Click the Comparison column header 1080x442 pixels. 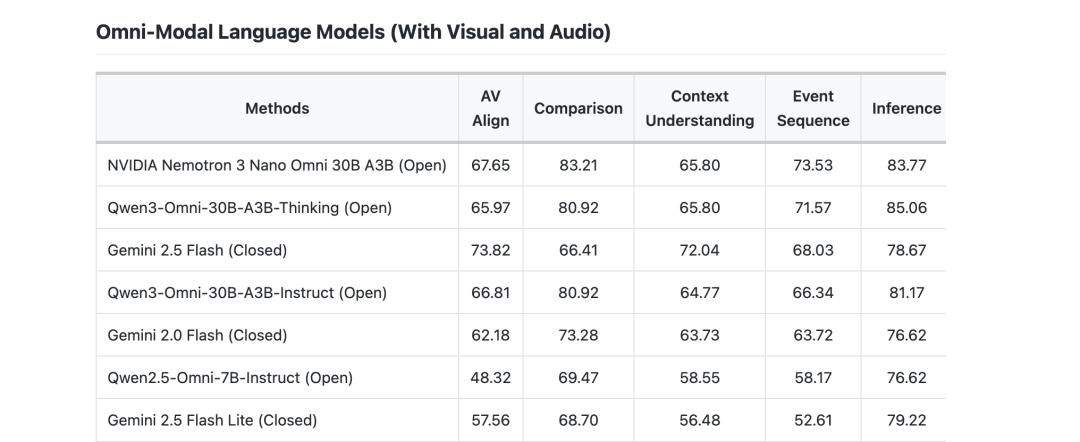[578, 108]
